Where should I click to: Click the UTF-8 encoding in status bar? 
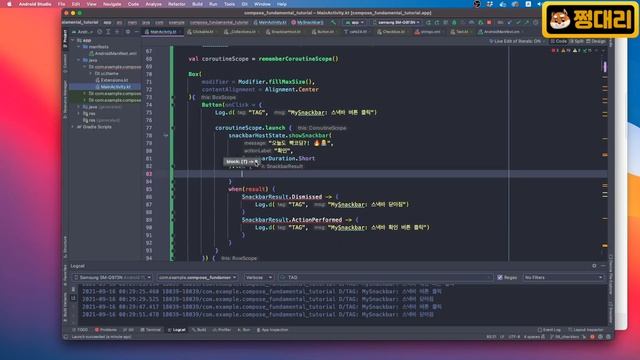(x=514, y=337)
